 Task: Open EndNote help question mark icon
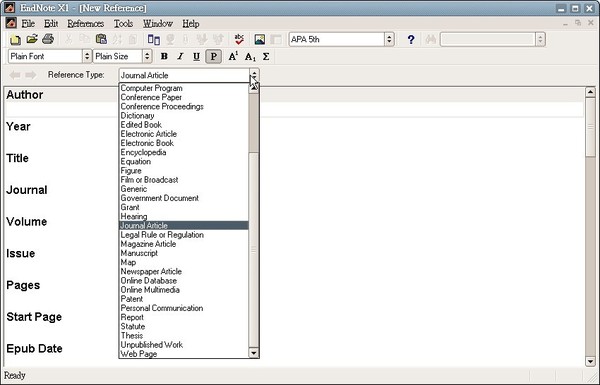tap(411, 39)
